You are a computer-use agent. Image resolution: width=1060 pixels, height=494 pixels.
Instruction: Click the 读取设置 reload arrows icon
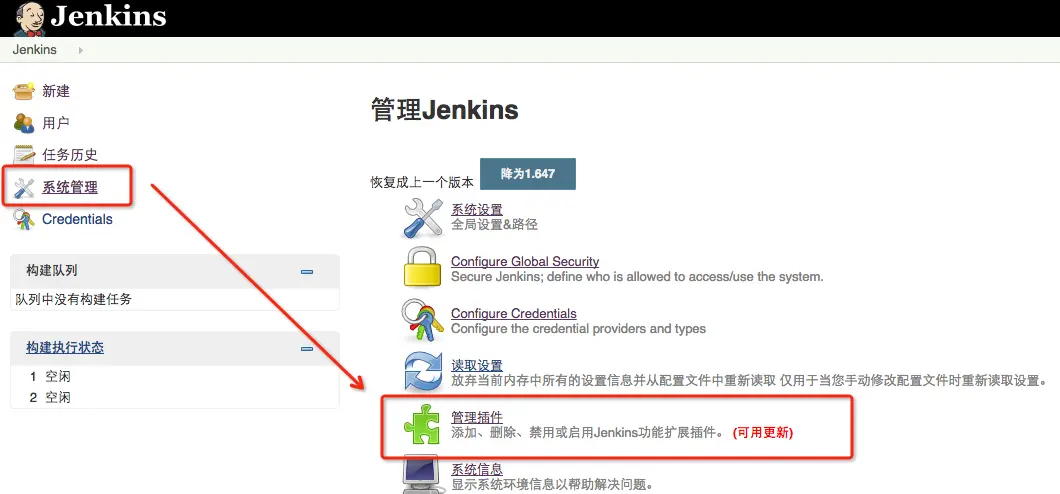[423, 372]
